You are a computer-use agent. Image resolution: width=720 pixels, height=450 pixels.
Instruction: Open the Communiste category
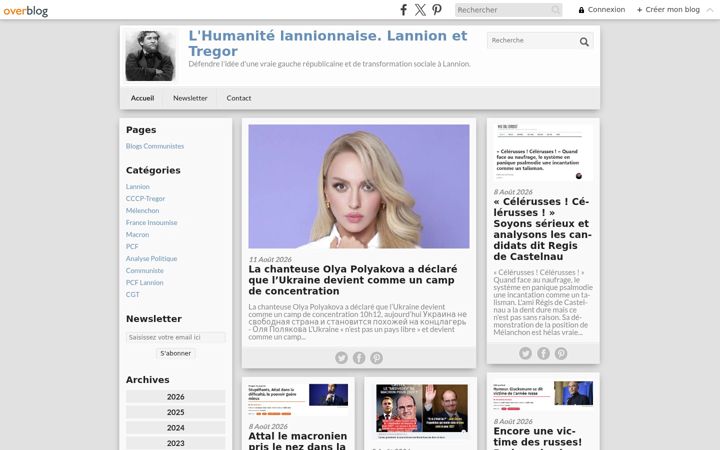145,270
